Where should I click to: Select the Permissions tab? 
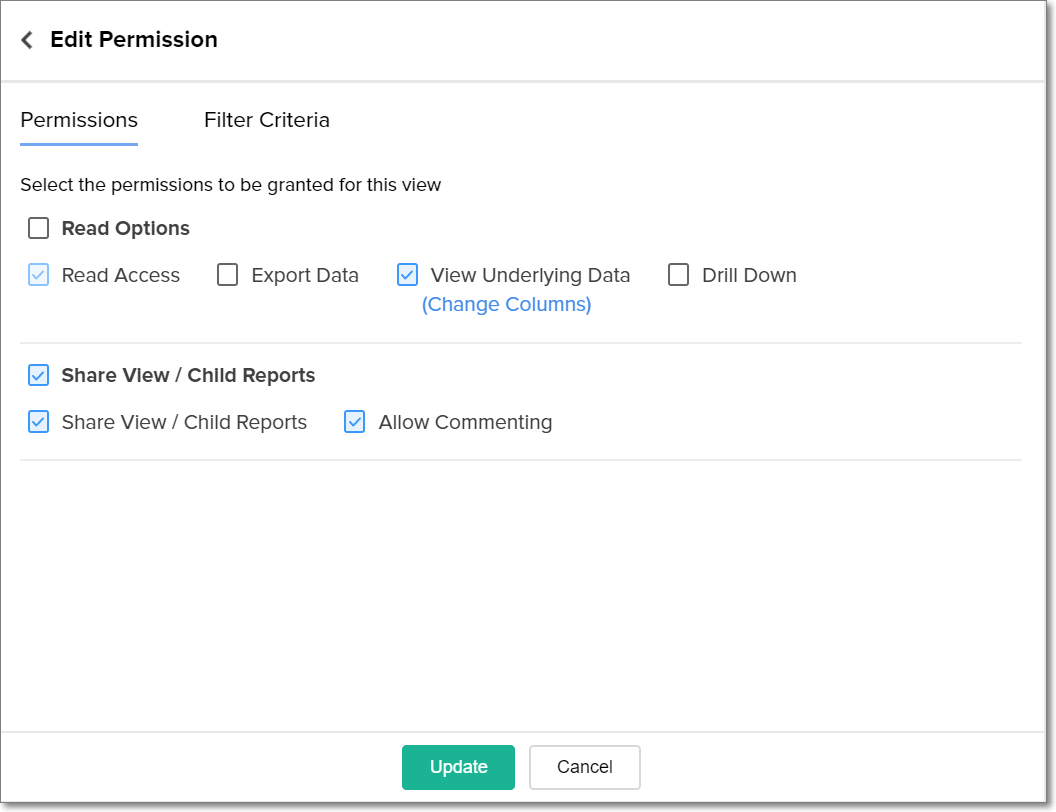(79, 120)
